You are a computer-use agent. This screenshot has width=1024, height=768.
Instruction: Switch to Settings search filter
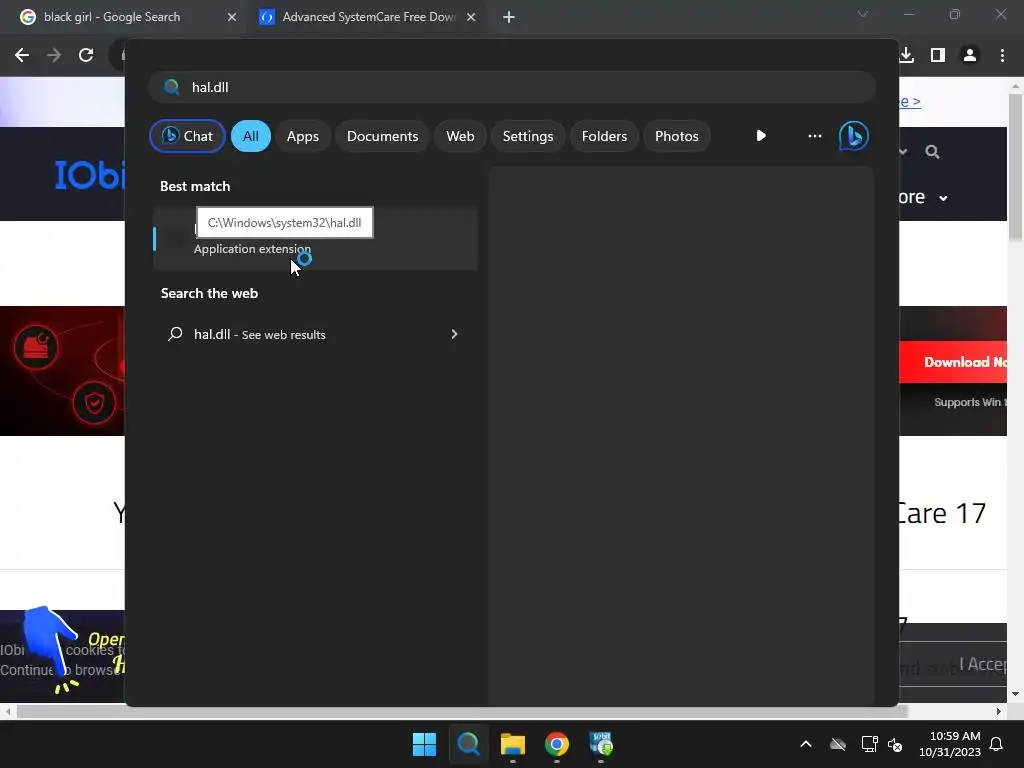coord(528,136)
